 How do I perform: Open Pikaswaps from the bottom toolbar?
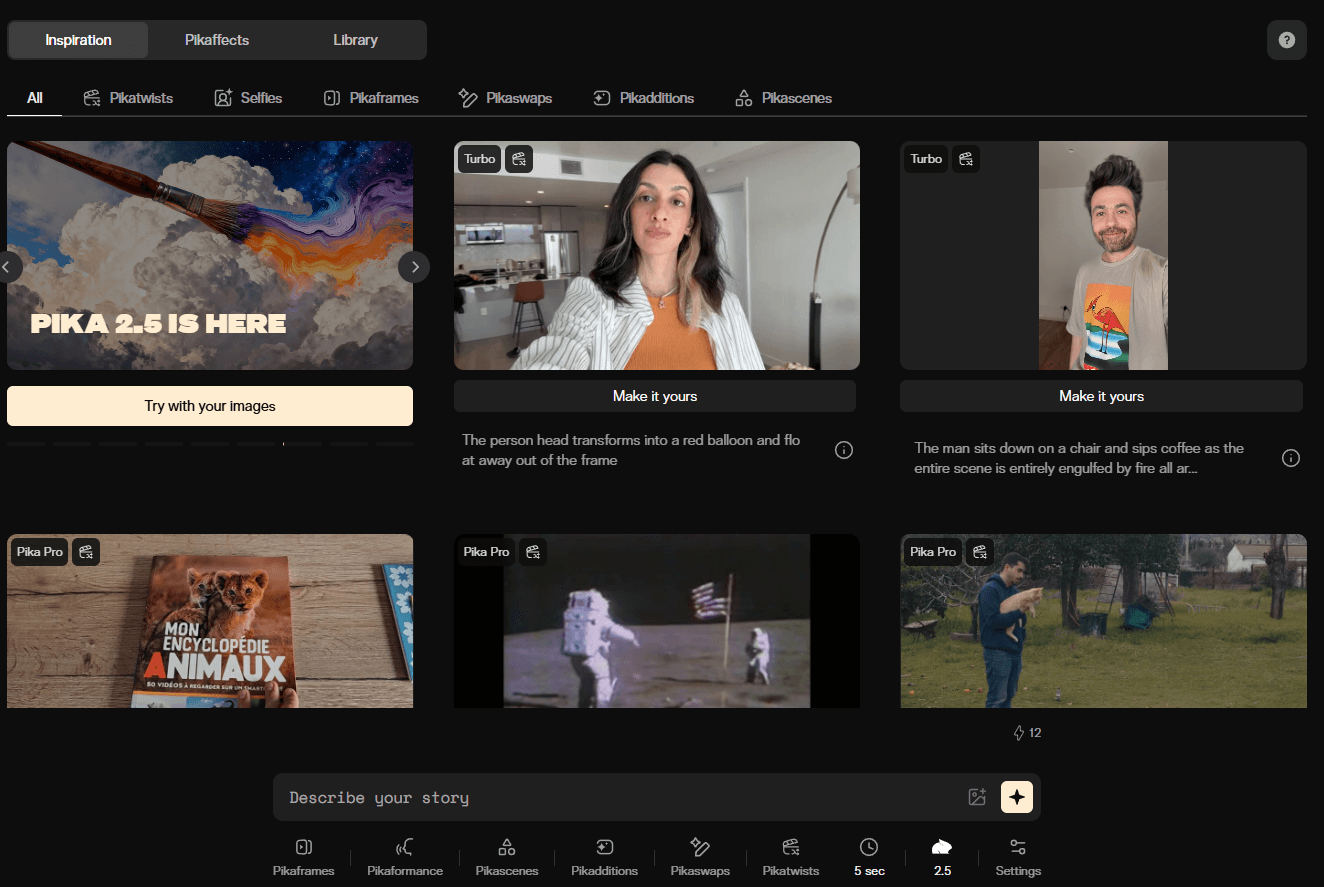tap(700, 857)
